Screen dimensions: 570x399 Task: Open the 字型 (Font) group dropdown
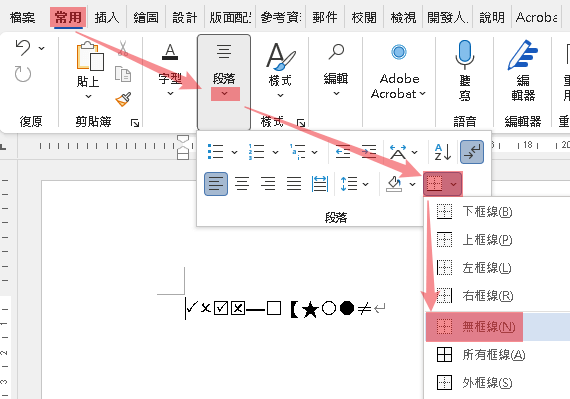click(x=170, y=69)
